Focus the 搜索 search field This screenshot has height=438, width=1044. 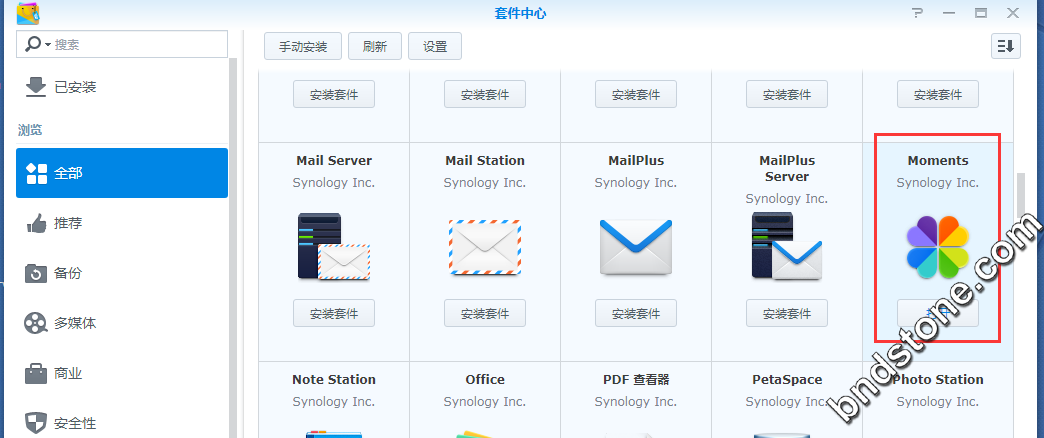coord(122,45)
